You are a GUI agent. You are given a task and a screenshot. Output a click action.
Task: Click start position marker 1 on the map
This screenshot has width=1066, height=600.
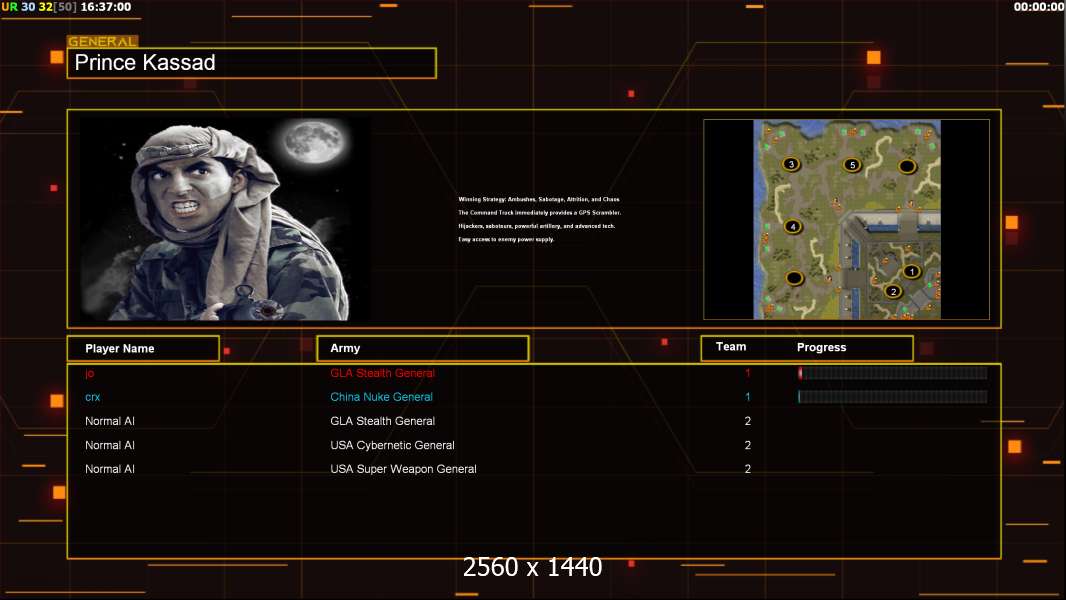(x=912, y=272)
